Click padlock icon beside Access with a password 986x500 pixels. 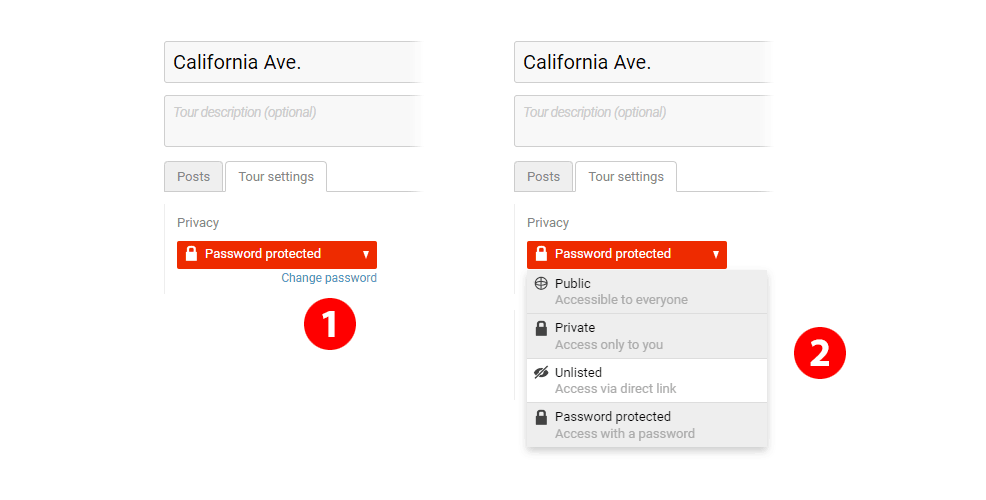pyautogui.click(x=541, y=416)
